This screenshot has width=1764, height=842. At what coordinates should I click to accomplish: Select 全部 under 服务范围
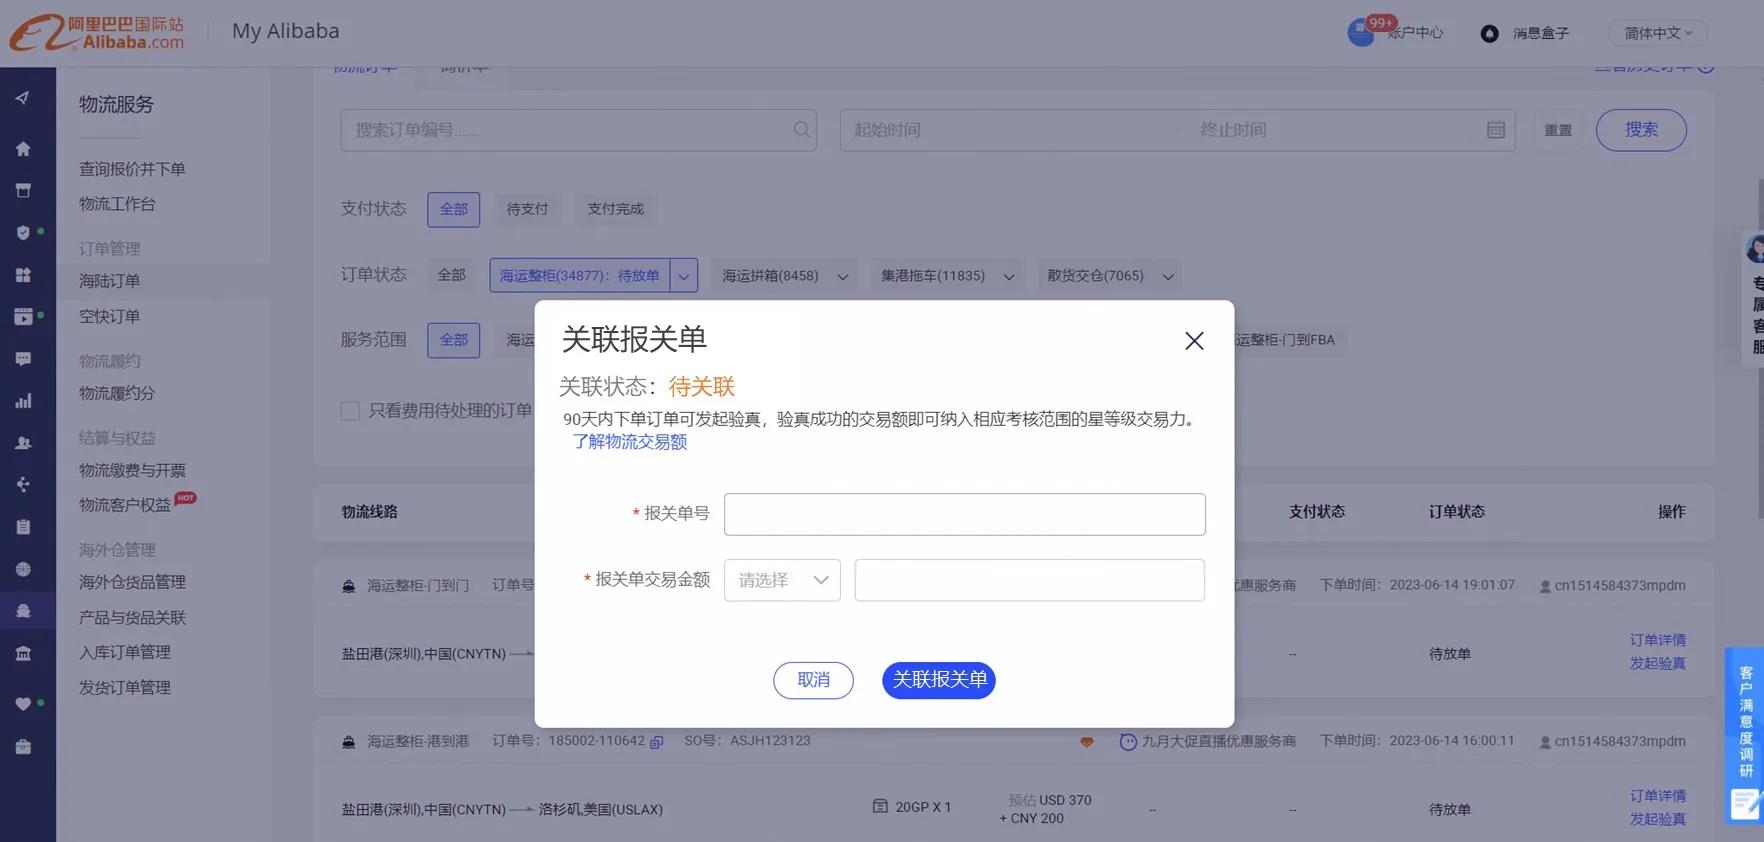tap(454, 340)
